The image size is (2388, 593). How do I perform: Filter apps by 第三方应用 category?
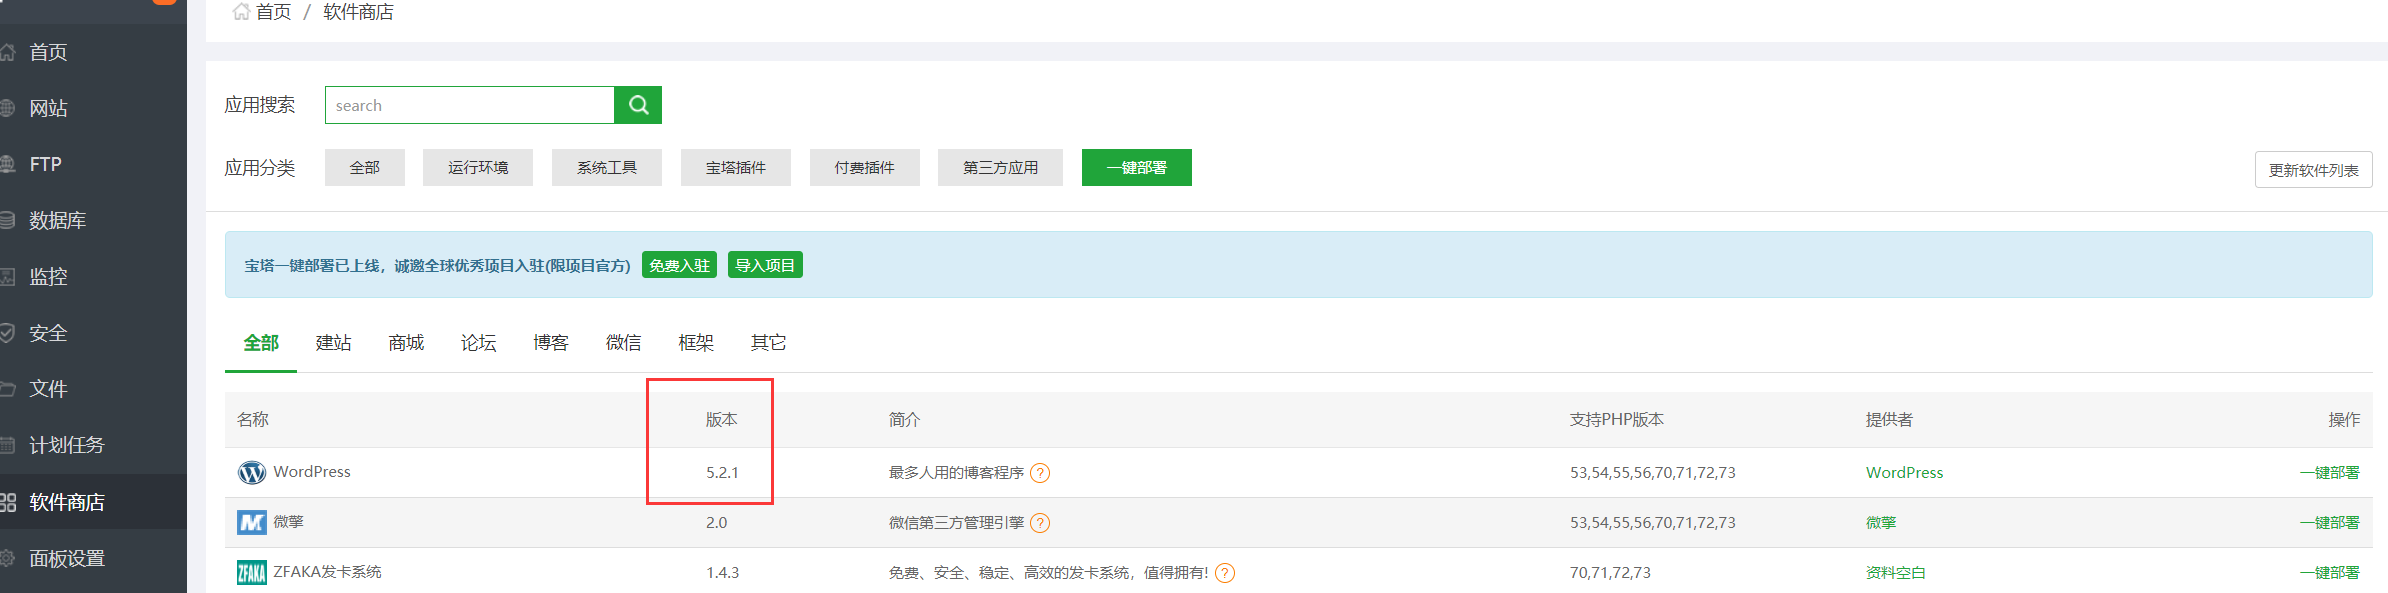(x=1000, y=167)
